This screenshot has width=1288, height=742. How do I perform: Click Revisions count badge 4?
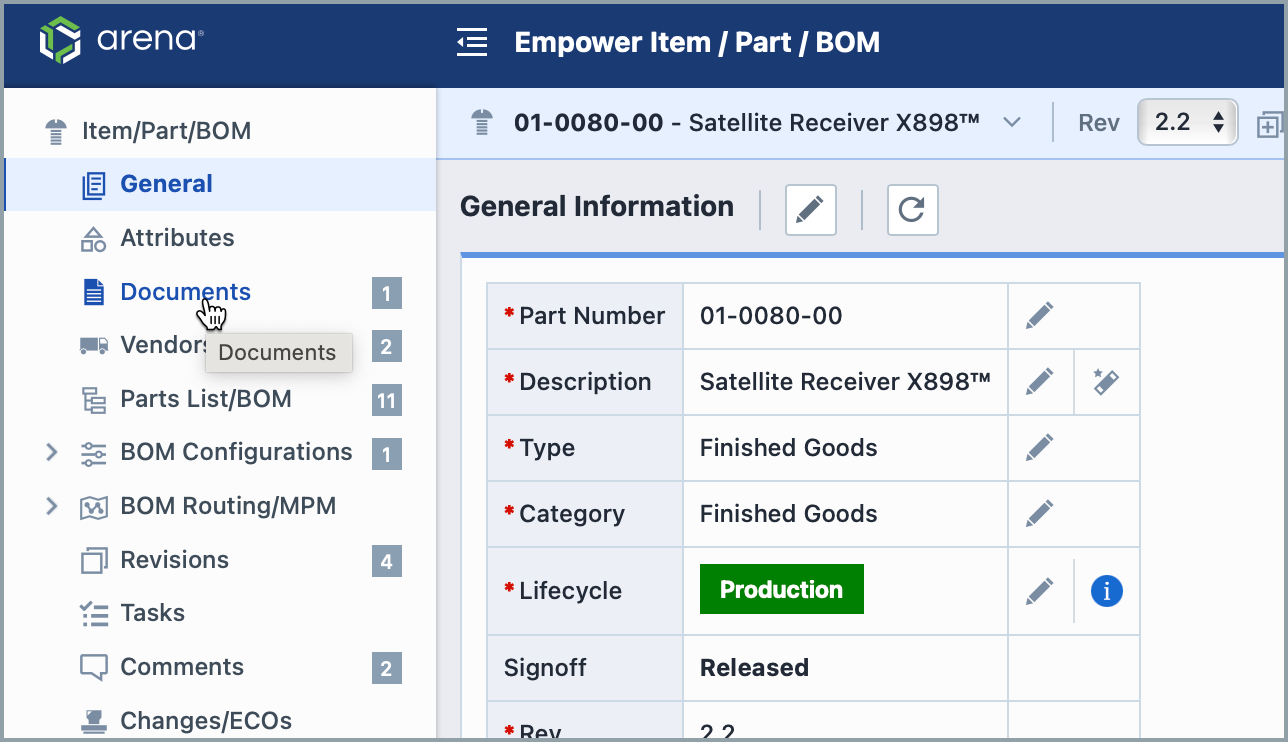[x=387, y=562]
